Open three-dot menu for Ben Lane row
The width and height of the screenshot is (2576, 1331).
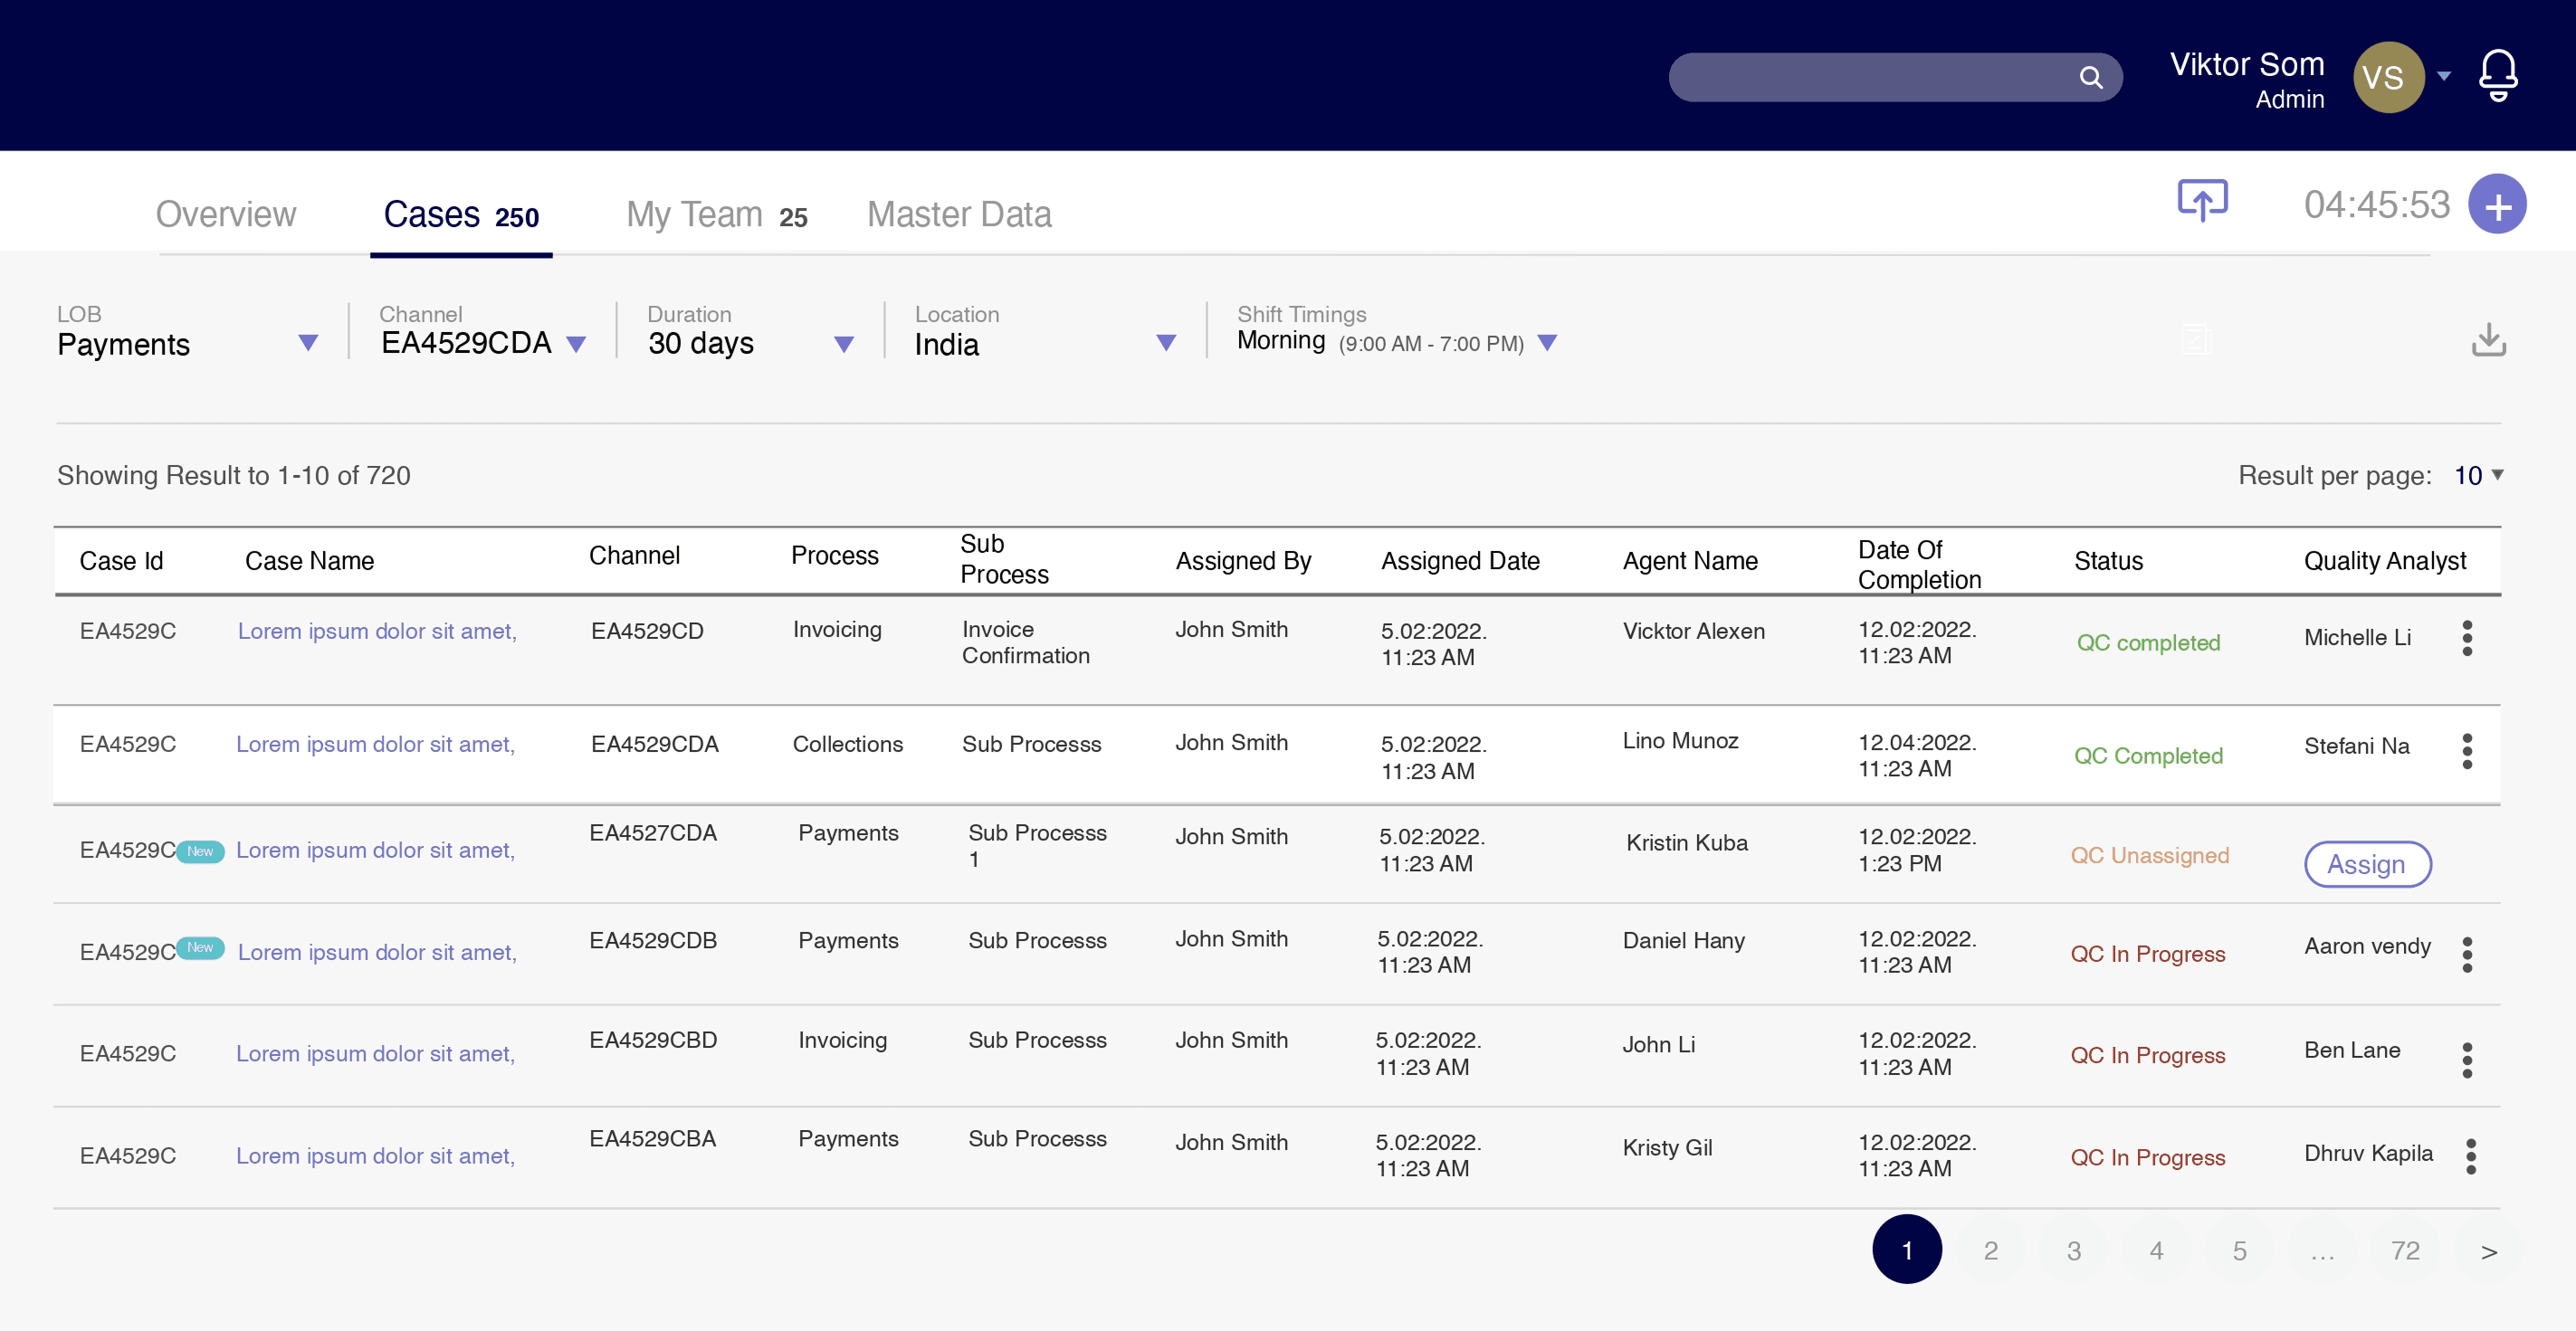pyautogui.click(x=2467, y=1060)
